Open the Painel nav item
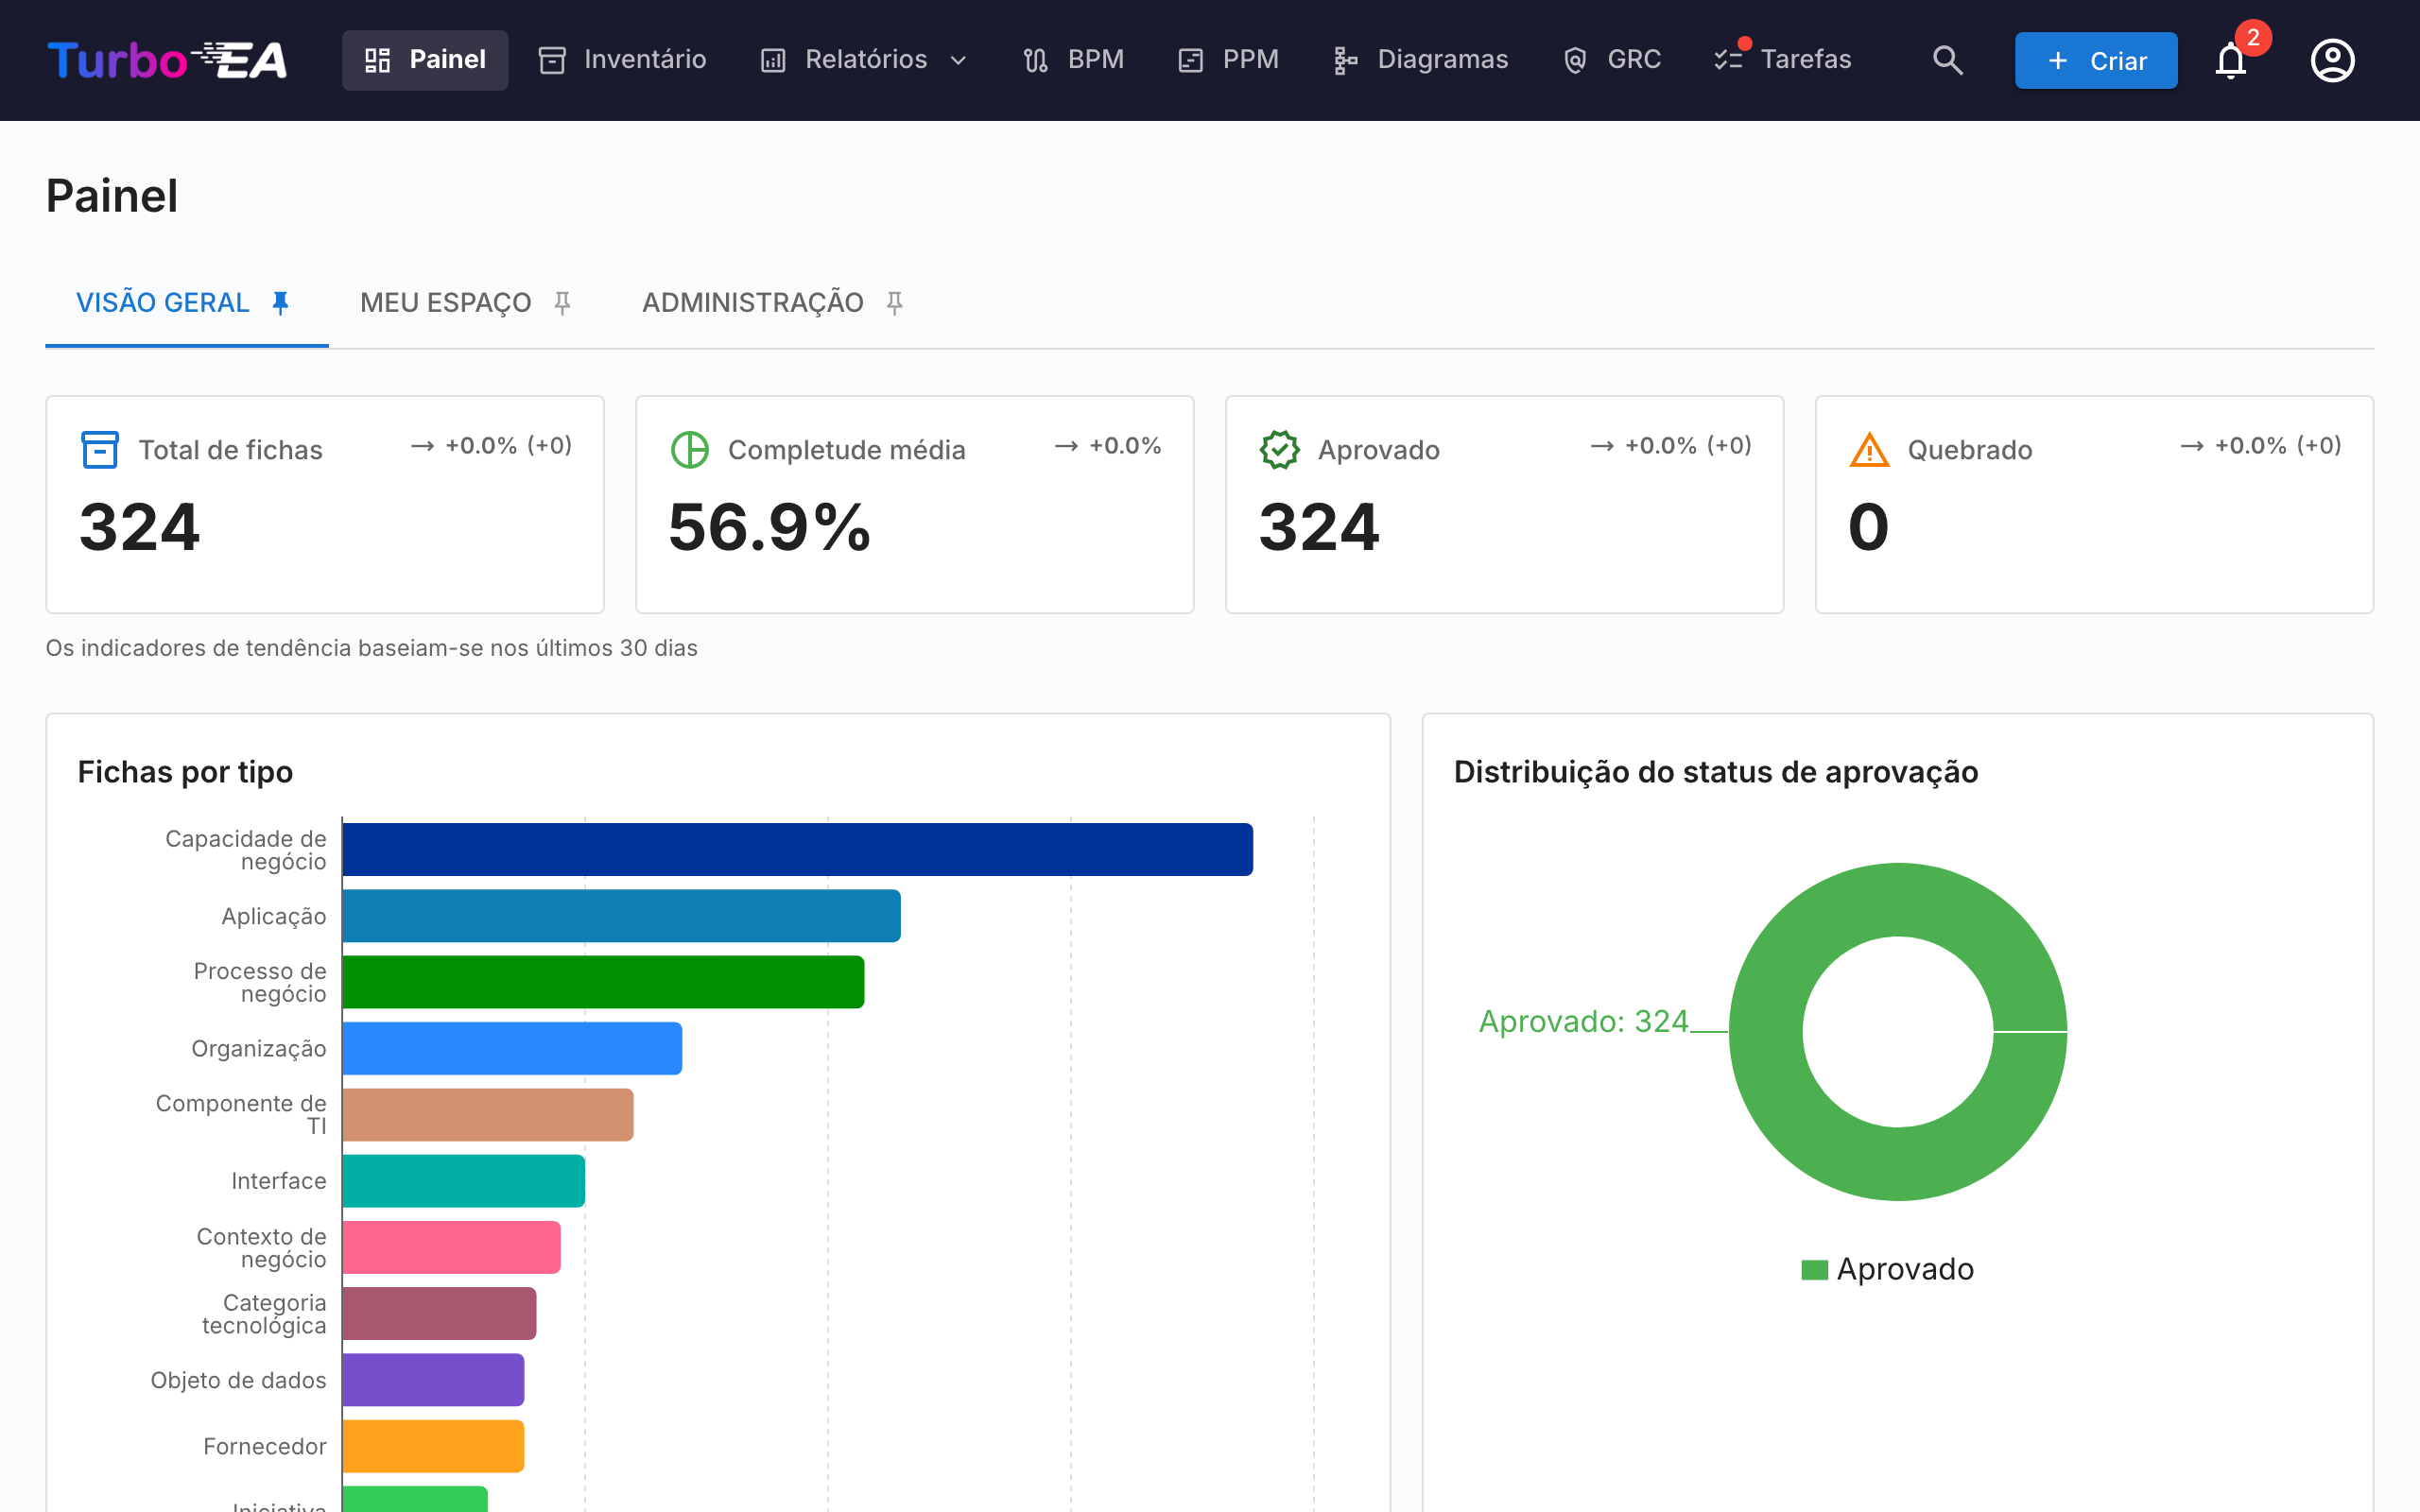The width and height of the screenshot is (2420, 1512). [425, 60]
